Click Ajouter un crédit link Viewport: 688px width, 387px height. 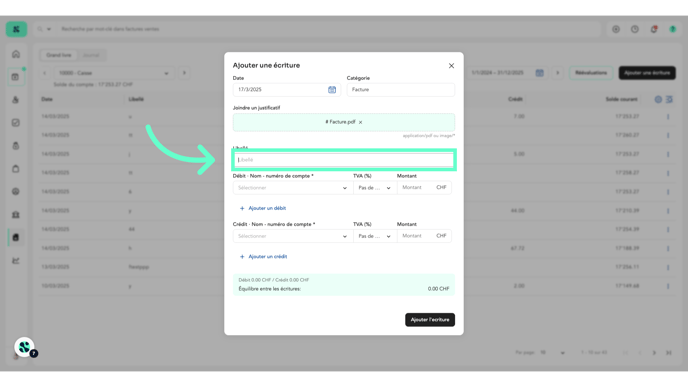[x=263, y=257]
